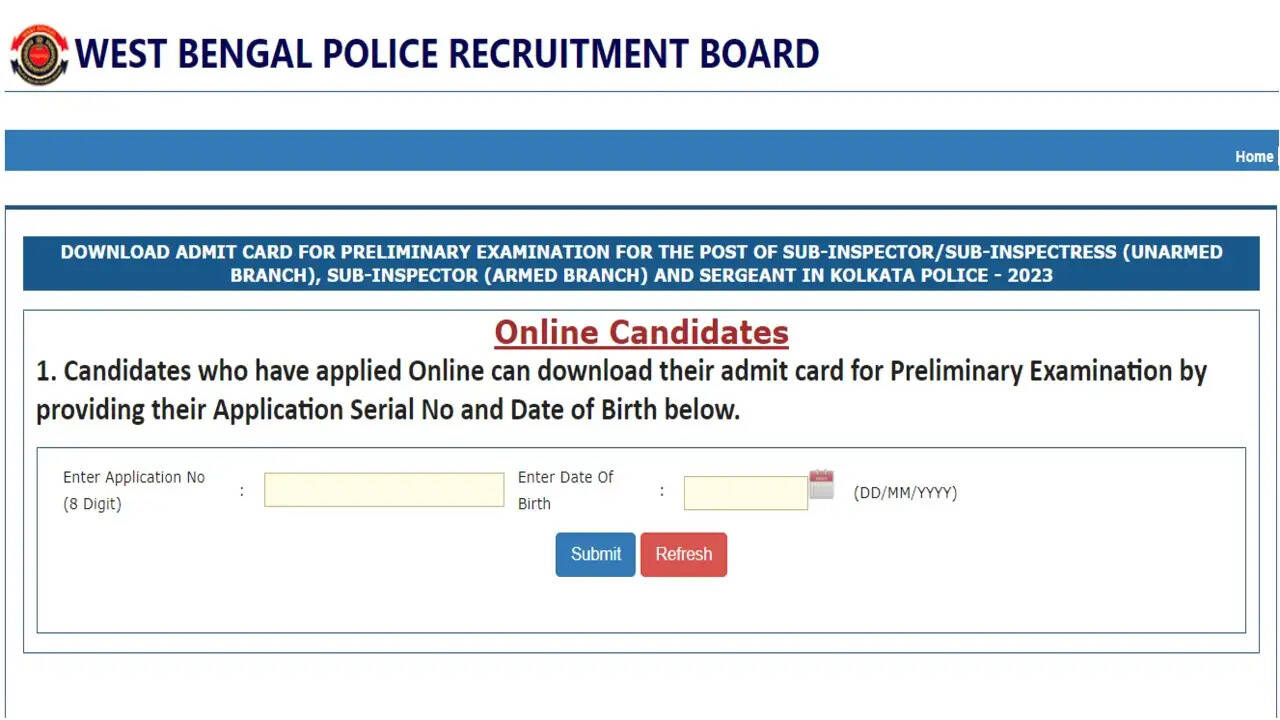Click the "Enter Application No" label

click(134, 477)
